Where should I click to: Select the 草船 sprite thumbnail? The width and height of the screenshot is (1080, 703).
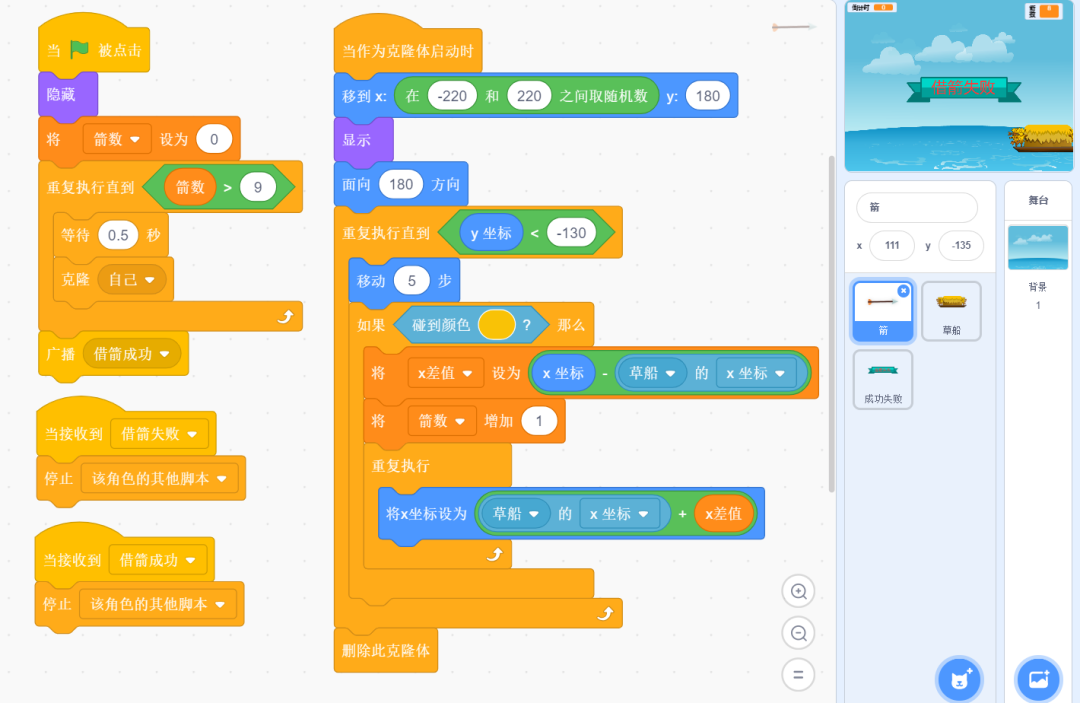coord(950,310)
